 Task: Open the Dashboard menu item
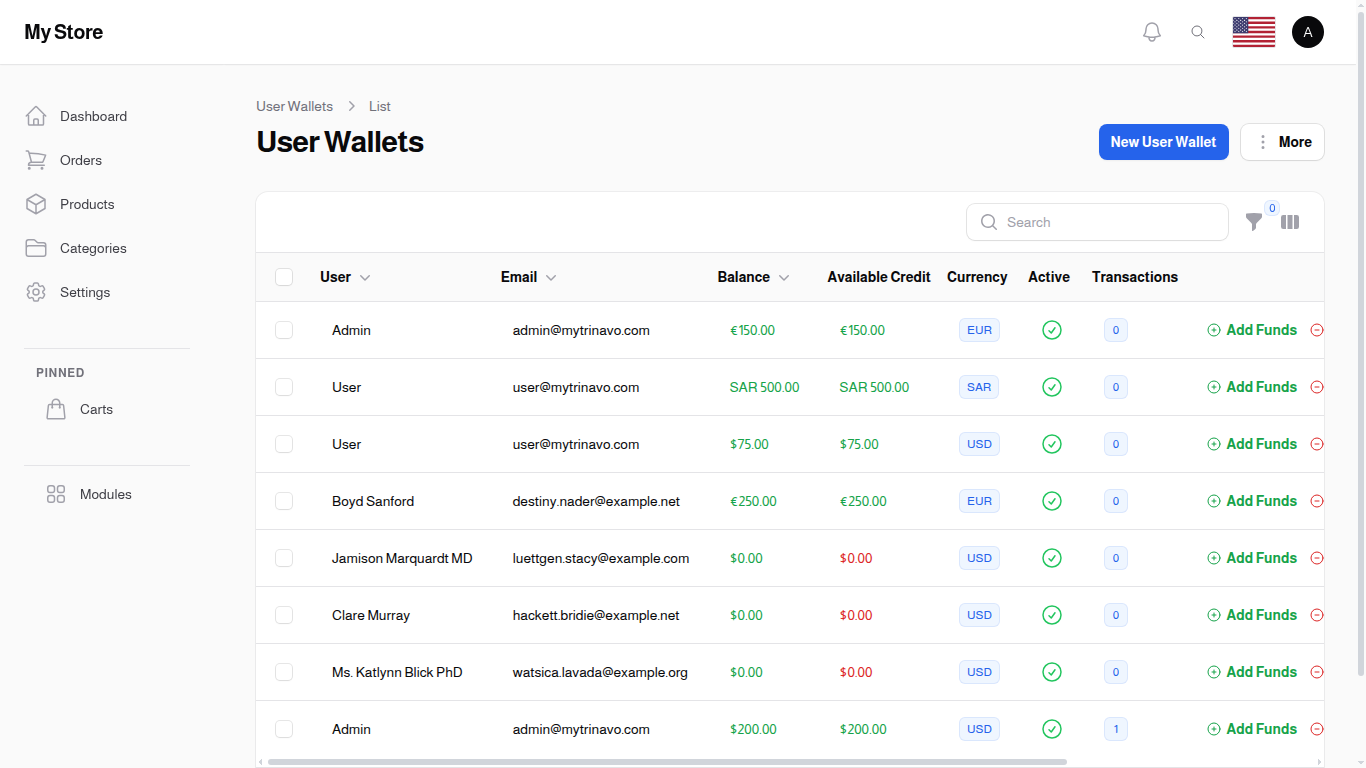click(93, 116)
